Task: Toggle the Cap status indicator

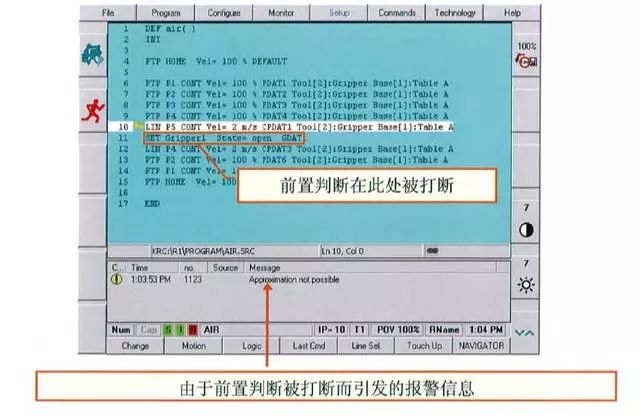Action: point(149,329)
